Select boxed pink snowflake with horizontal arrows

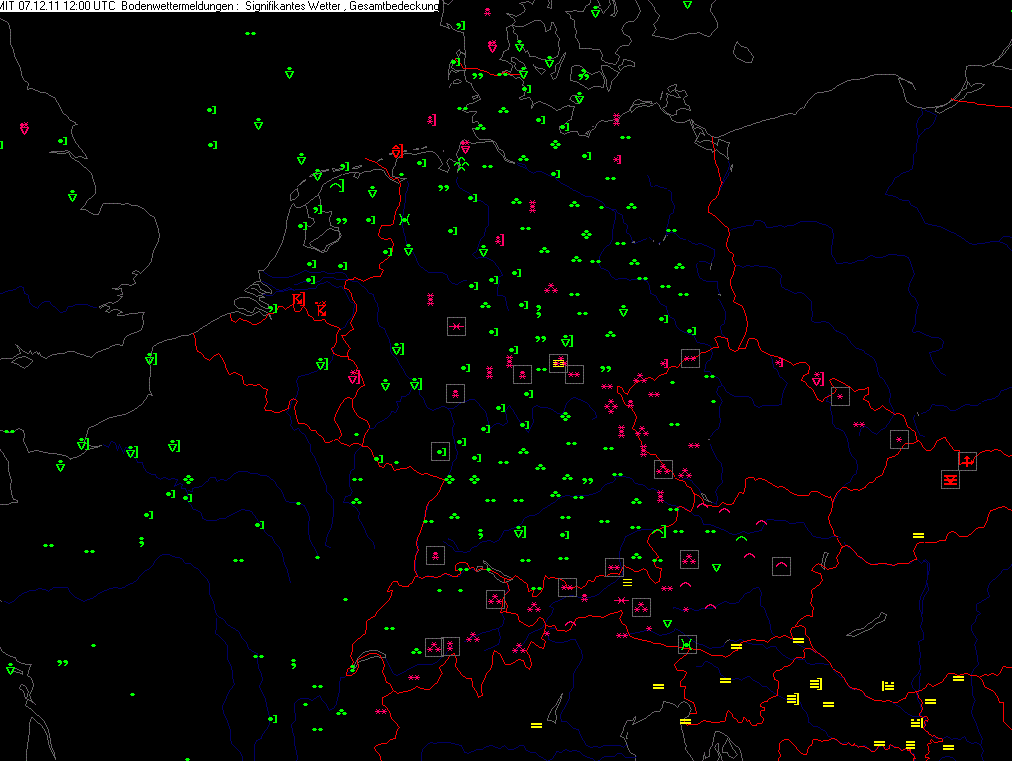(456, 326)
